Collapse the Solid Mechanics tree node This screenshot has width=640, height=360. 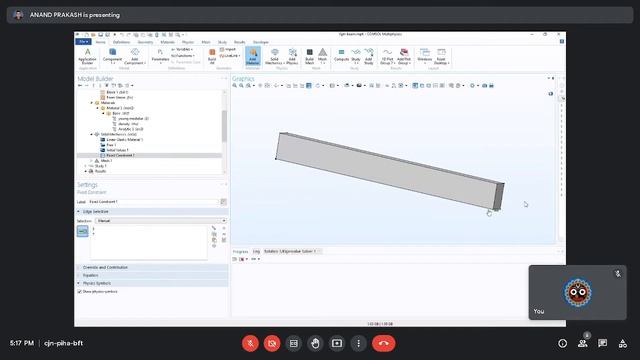point(92,134)
